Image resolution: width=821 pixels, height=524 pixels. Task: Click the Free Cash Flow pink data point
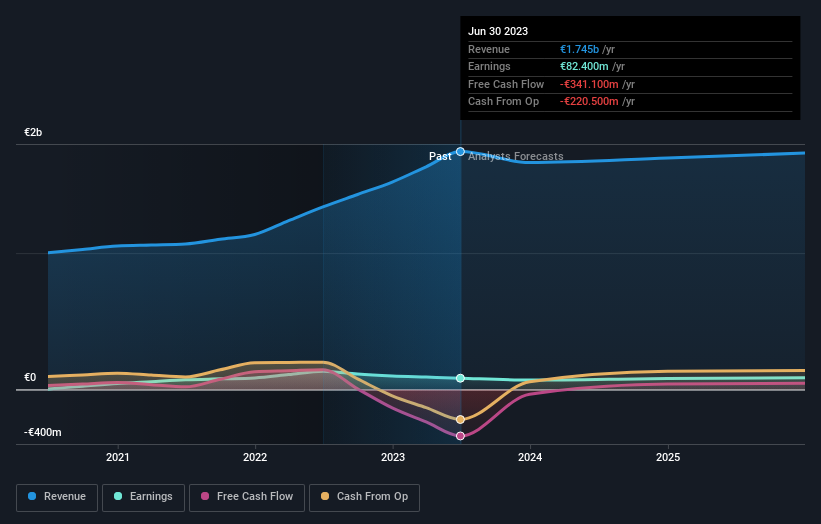pyautogui.click(x=460, y=436)
